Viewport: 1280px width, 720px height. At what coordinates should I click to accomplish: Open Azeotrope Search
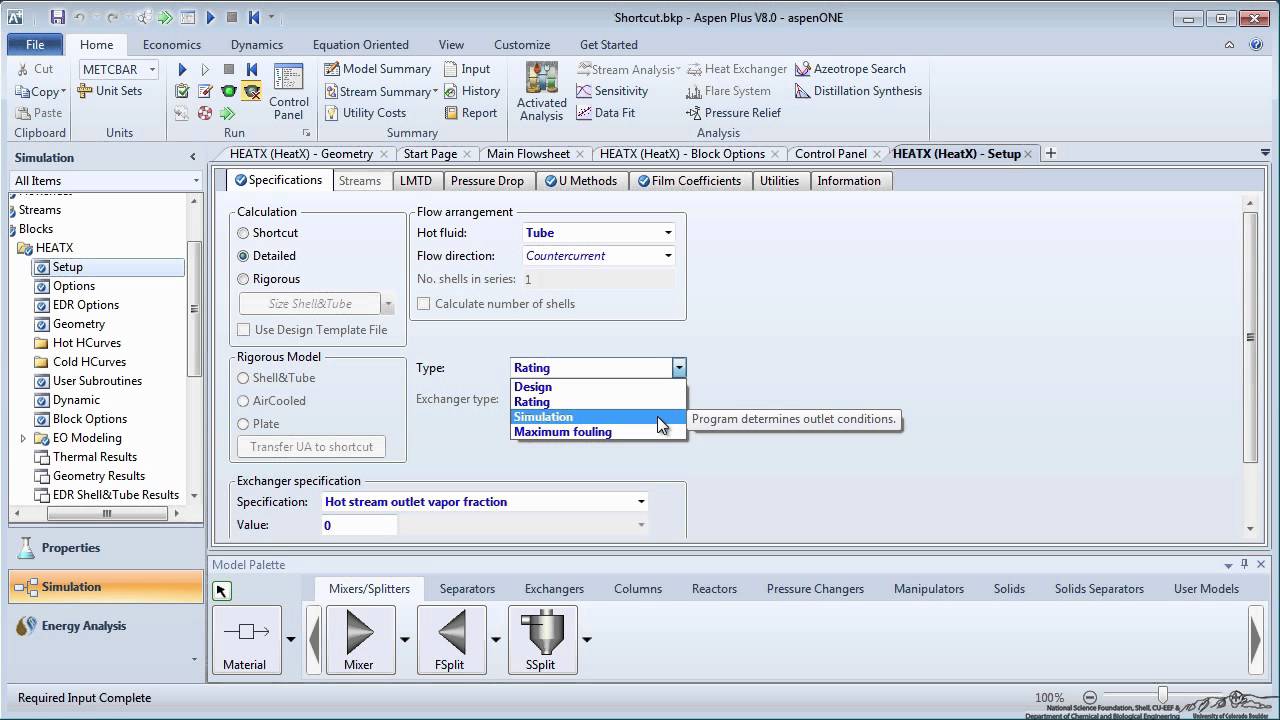tap(851, 69)
